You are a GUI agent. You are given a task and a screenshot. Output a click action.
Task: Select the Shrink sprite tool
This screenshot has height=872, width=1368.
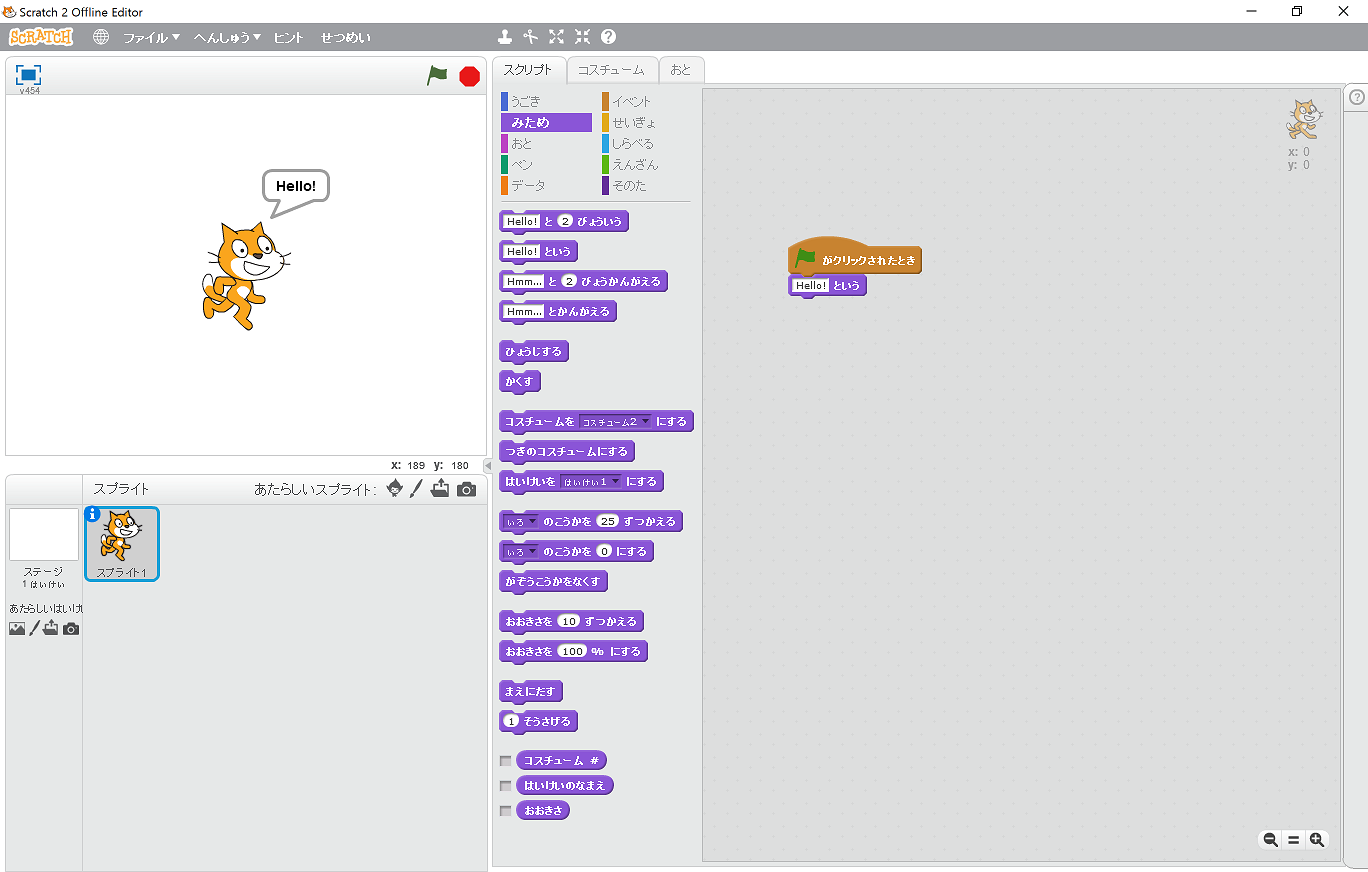[583, 37]
